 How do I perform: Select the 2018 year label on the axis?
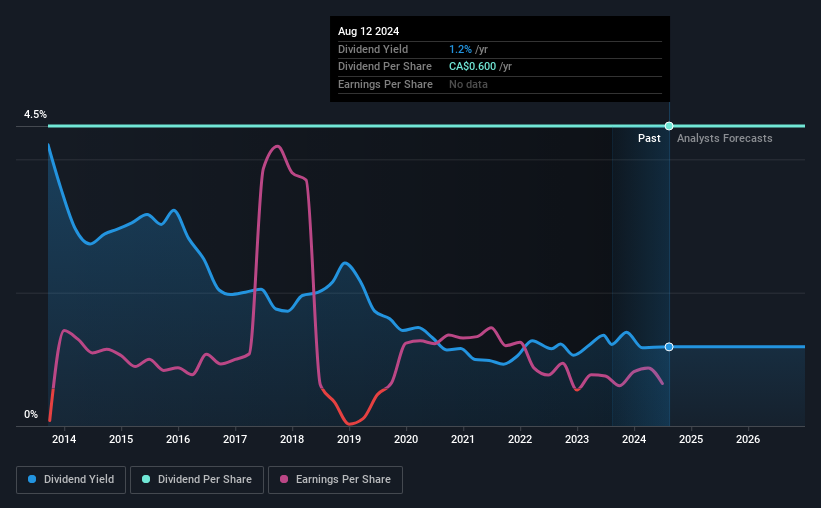coord(292,439)
